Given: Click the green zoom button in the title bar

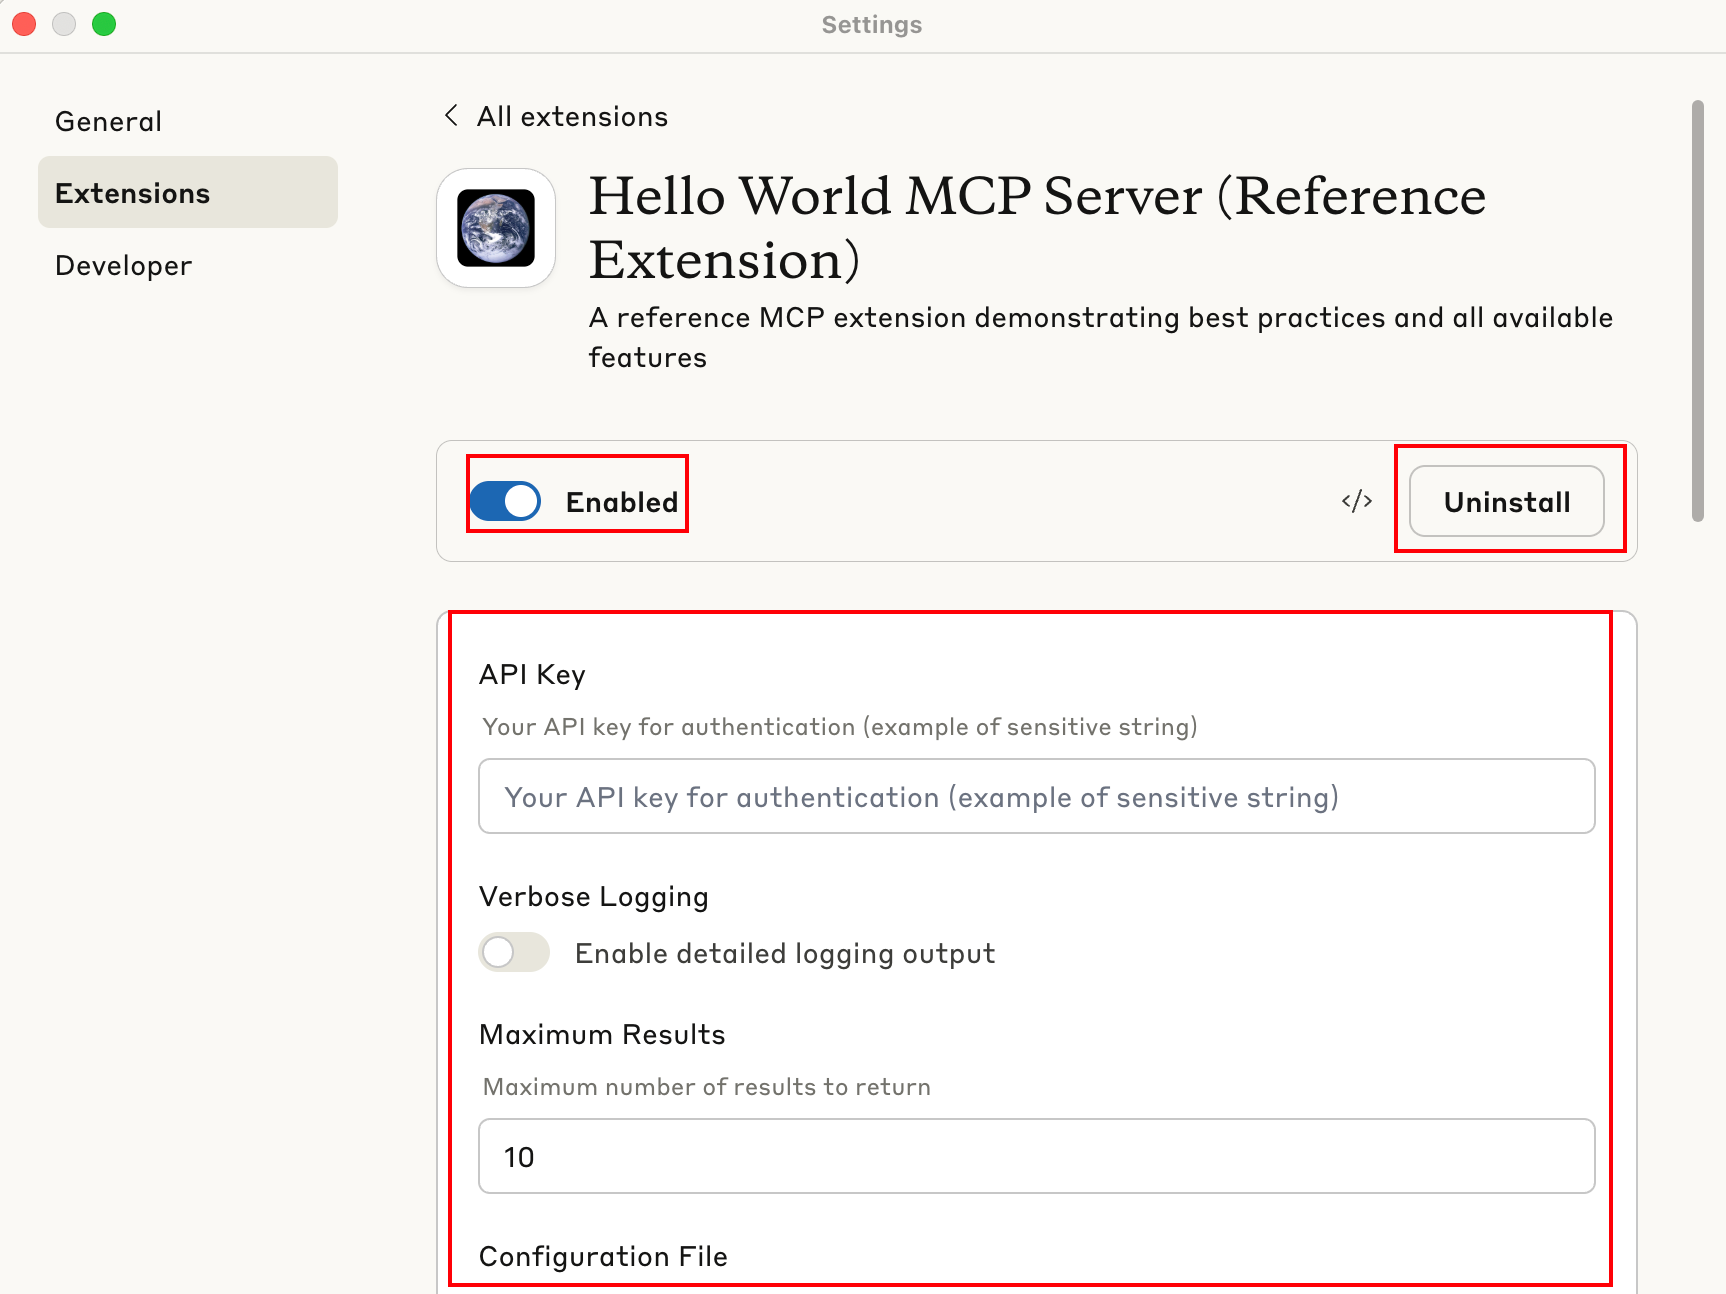Looking at the screenshot, I should 104,24.
